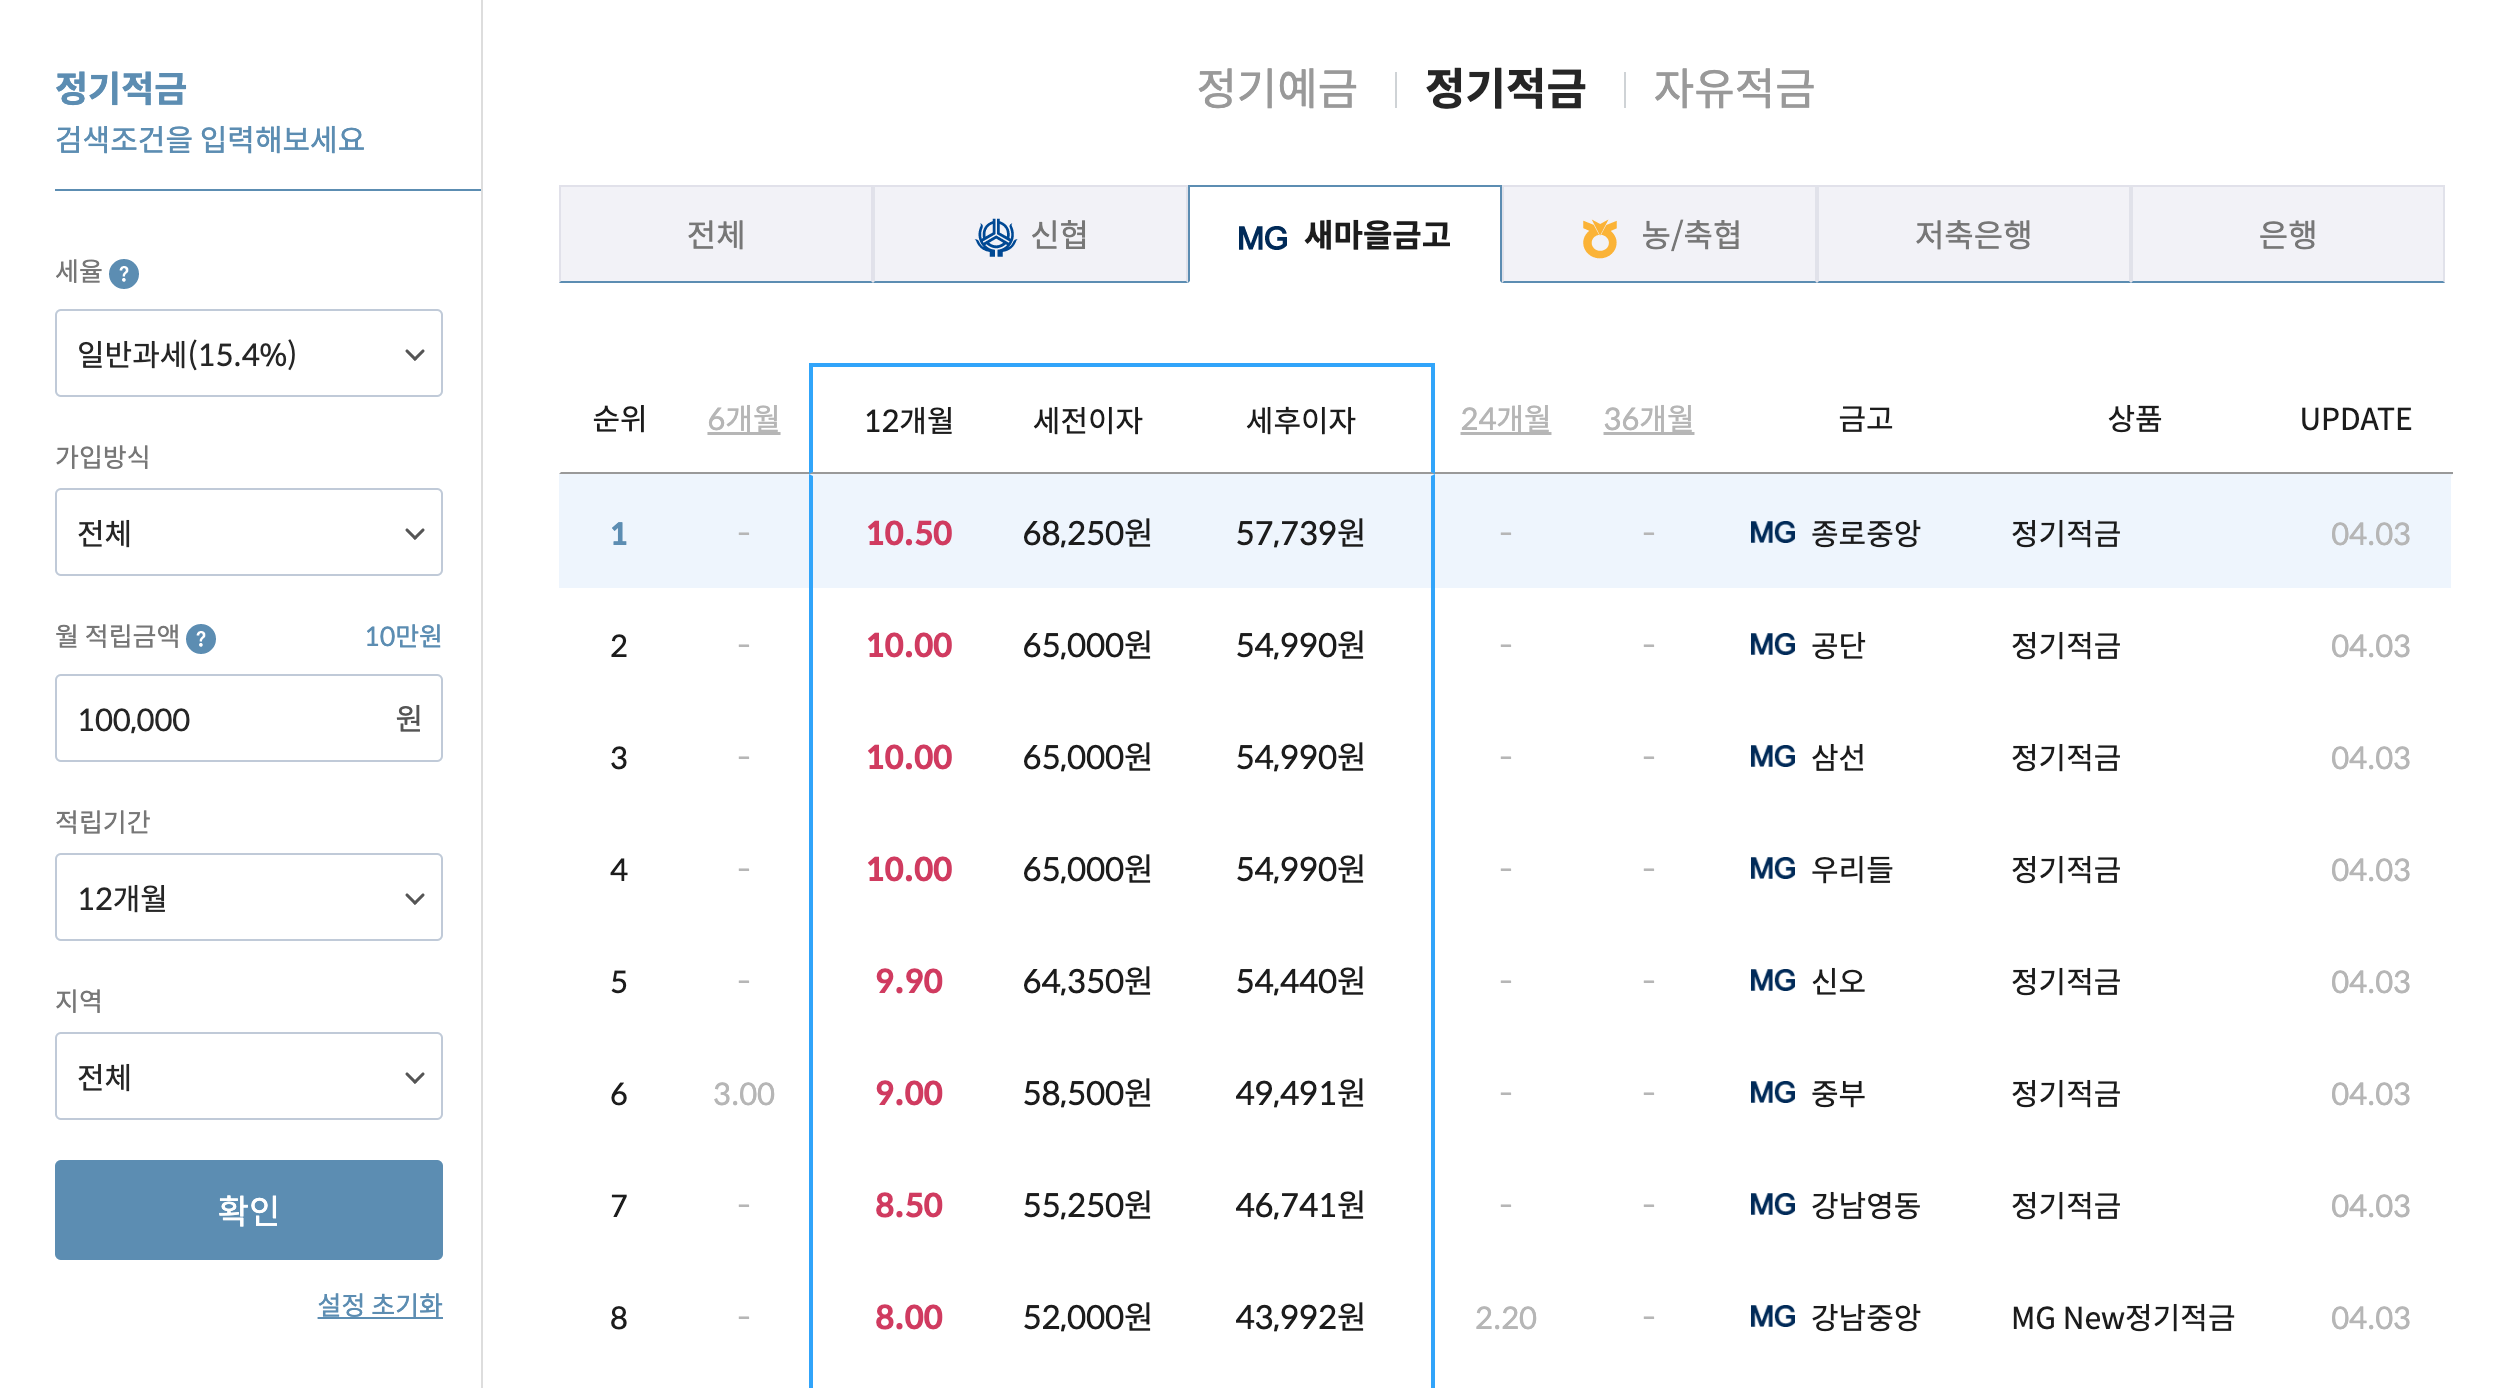Open the 세율 tax rate dropdown
The height and width of the screenshot is (1388, 2498).
[x=248, y=353]
